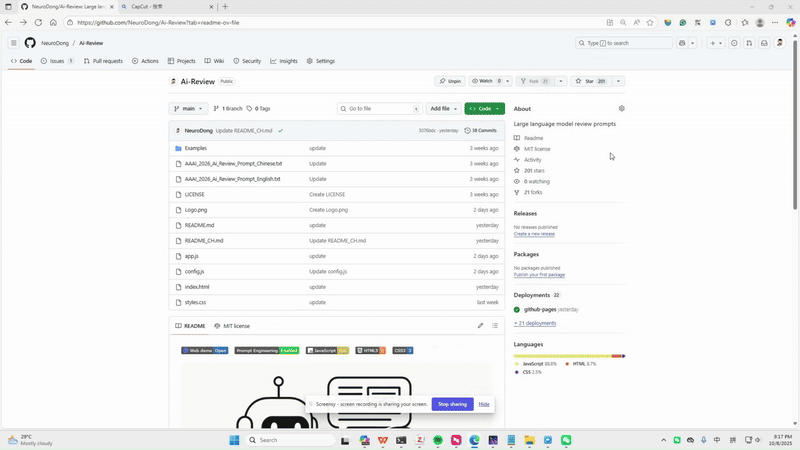Click the Go to file search field
The image size is (800, 450).
[379, 108]
